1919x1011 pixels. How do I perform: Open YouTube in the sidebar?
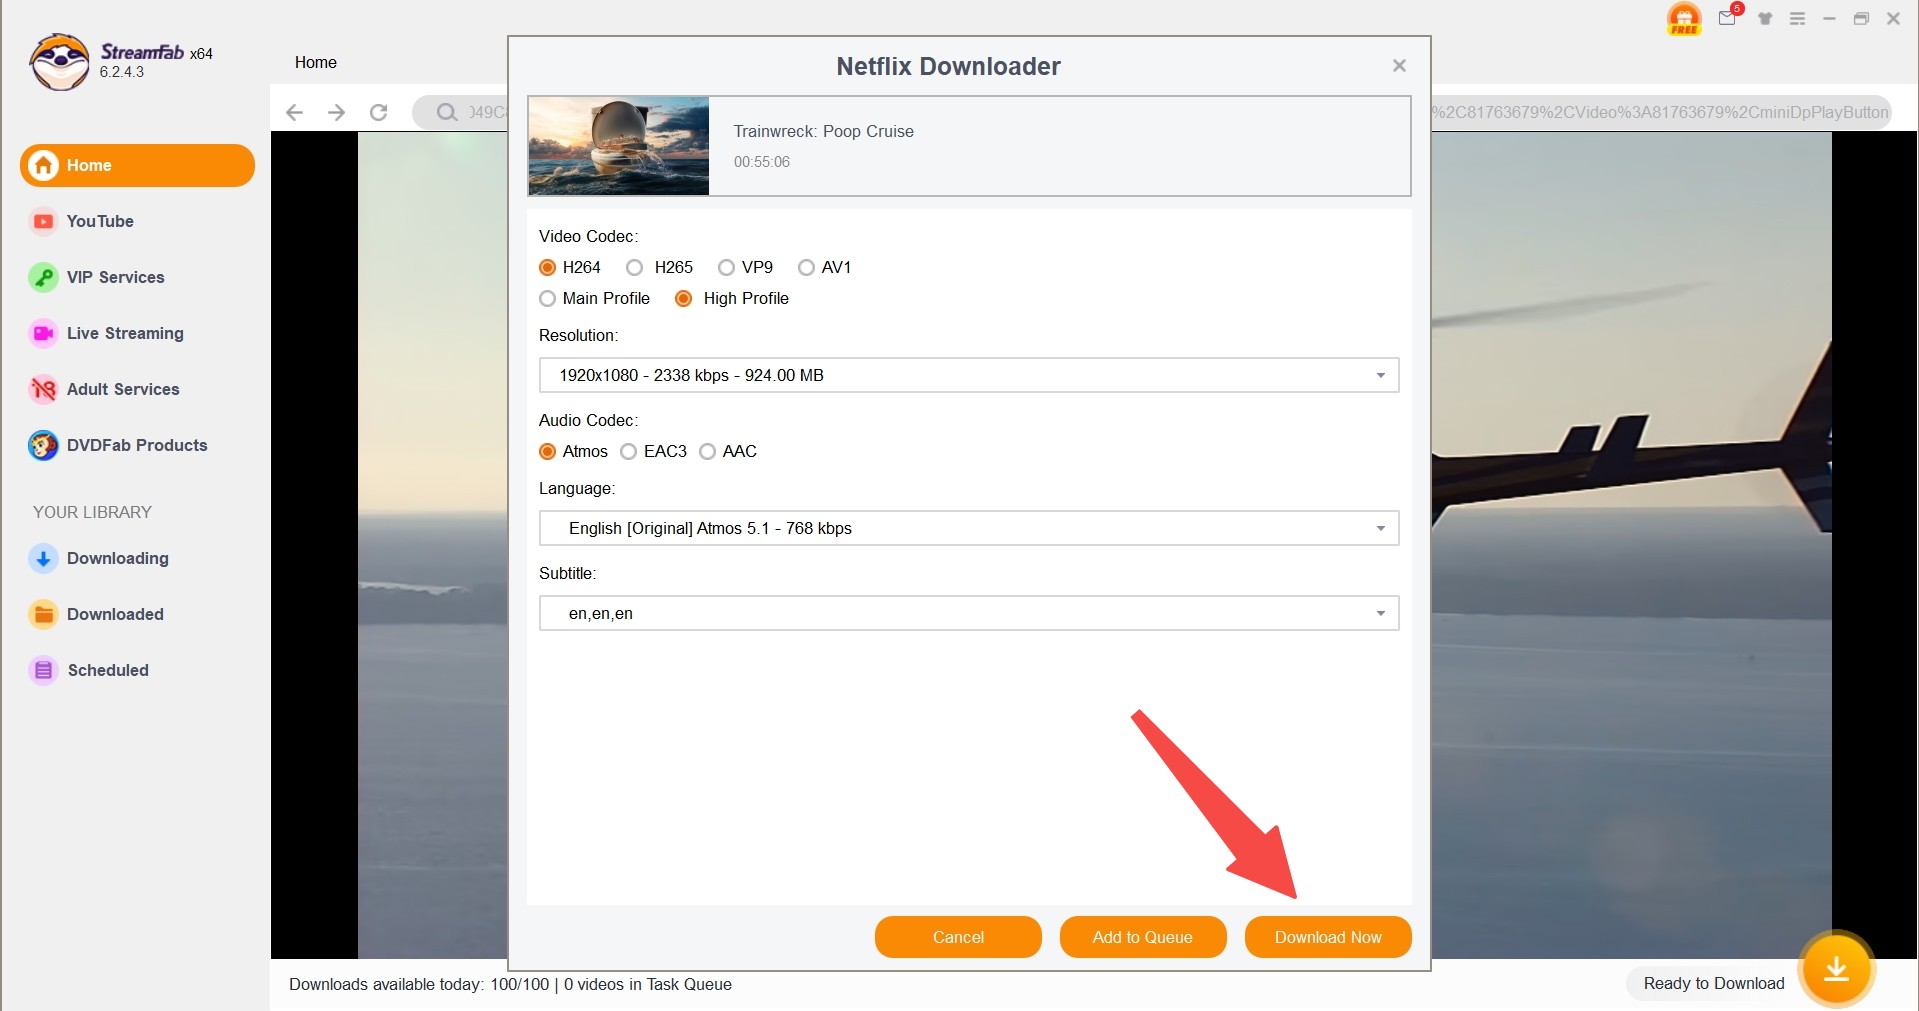click(100, 221)
